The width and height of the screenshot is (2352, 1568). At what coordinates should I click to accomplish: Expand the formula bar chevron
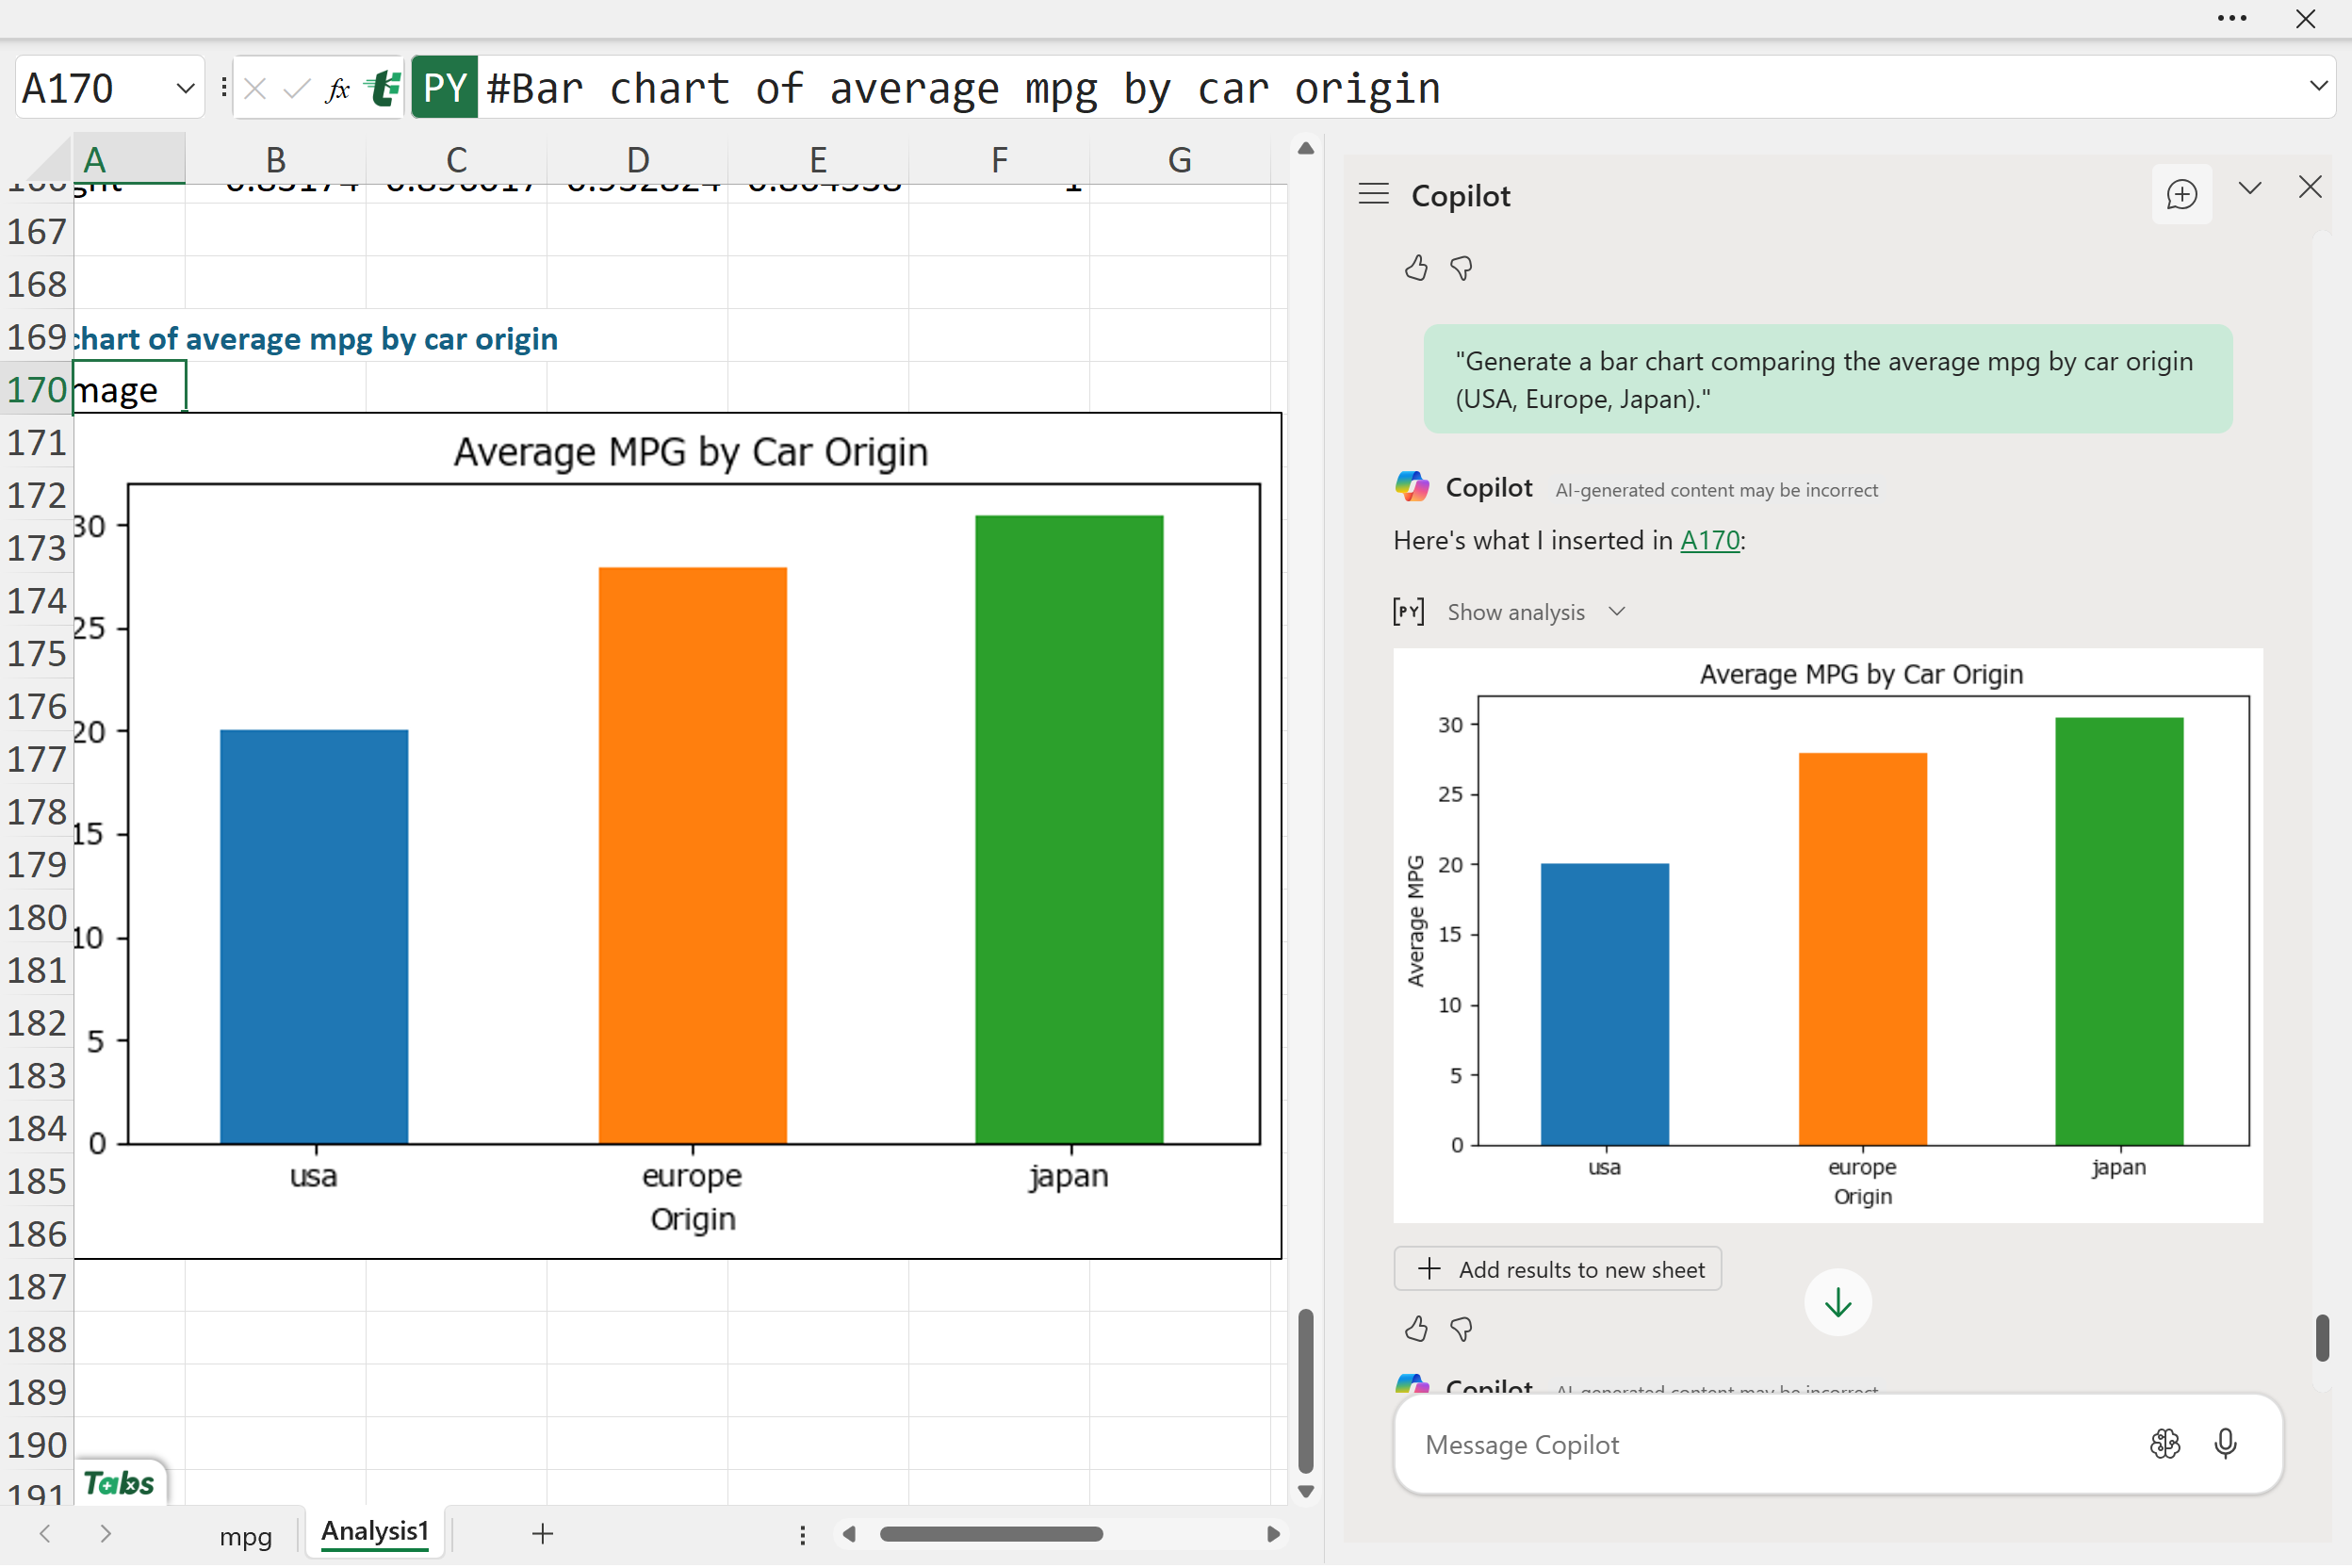coord(2318,86)
